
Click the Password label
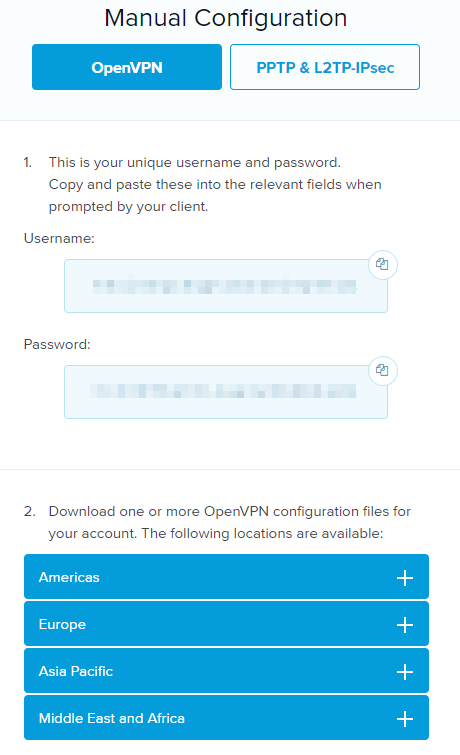pos(57,344)
